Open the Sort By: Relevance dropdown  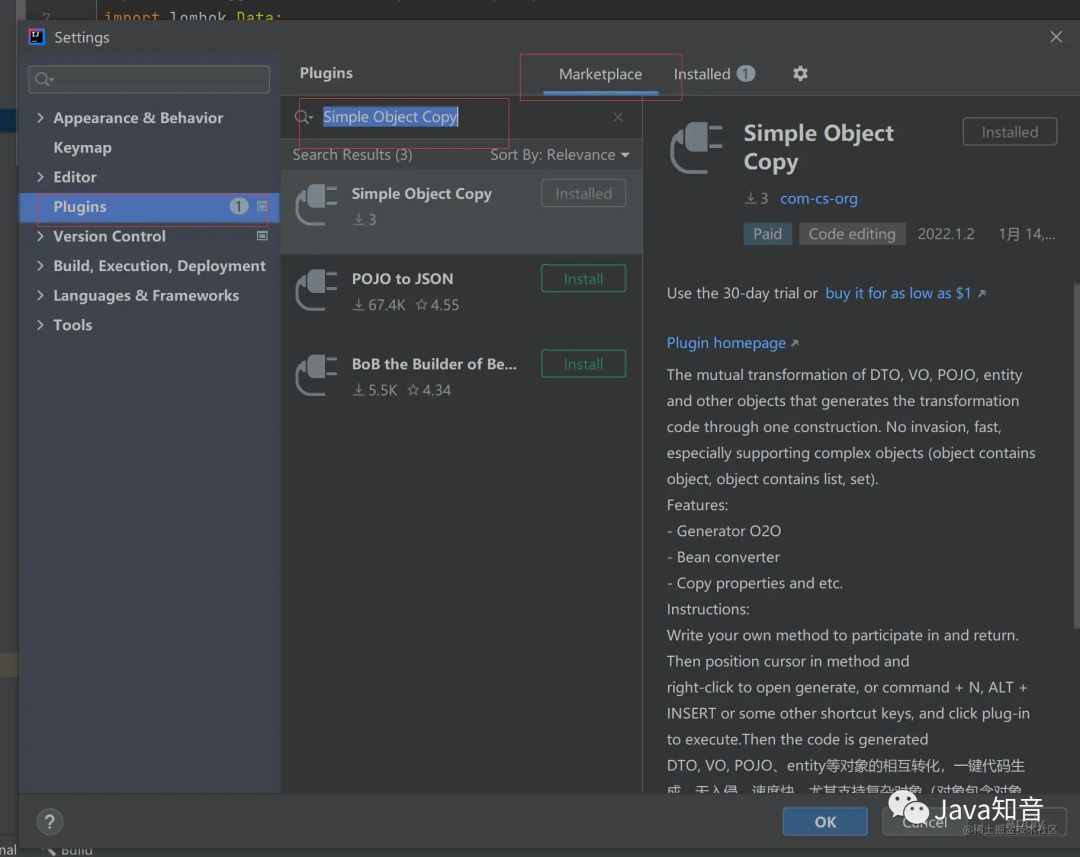click(559, 155)
